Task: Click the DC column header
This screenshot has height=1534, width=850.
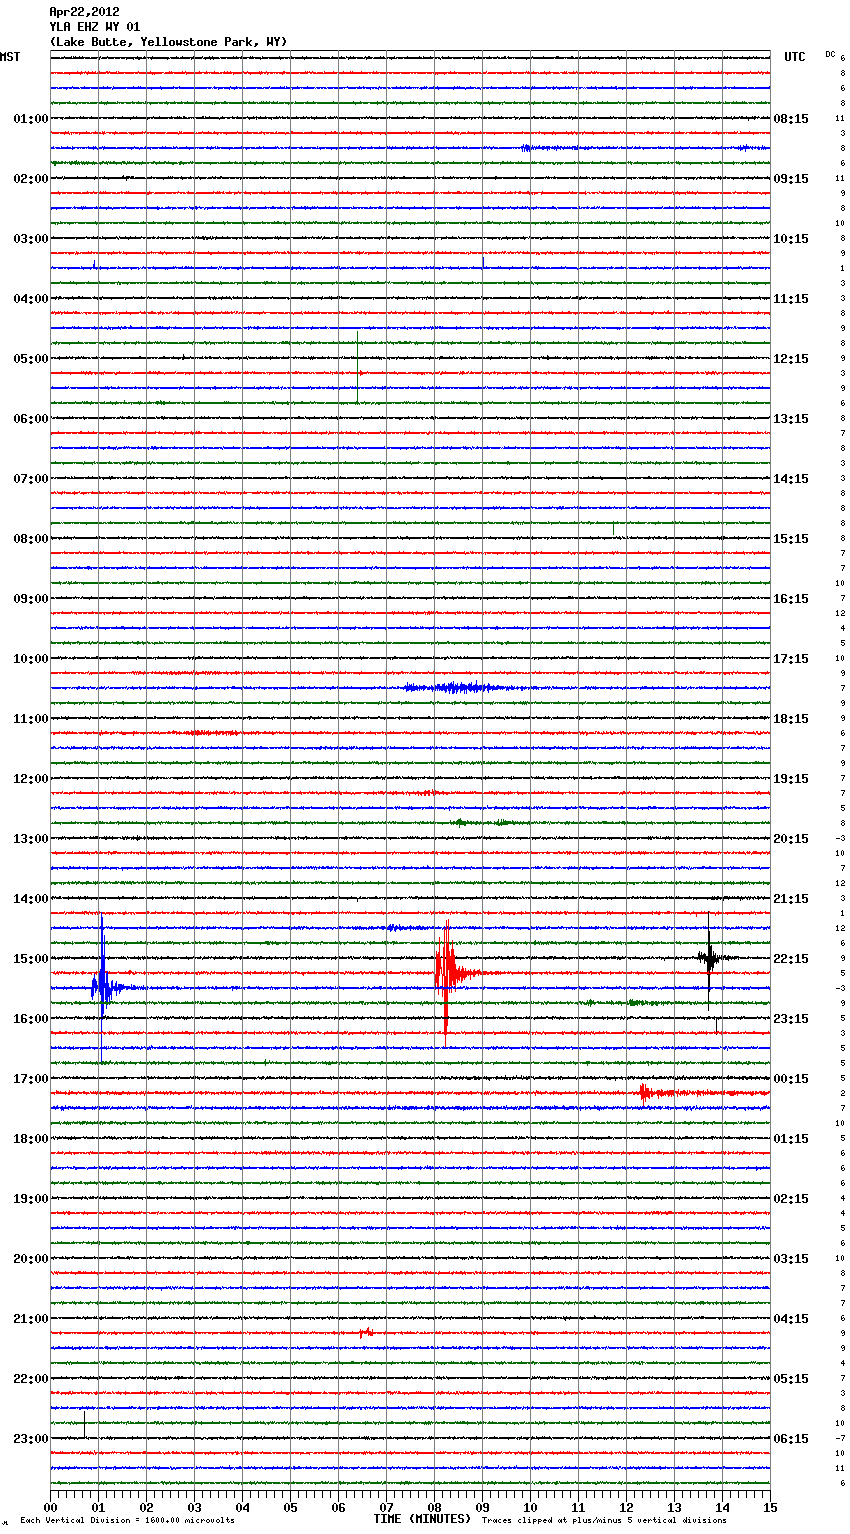Action: point(830,54)
